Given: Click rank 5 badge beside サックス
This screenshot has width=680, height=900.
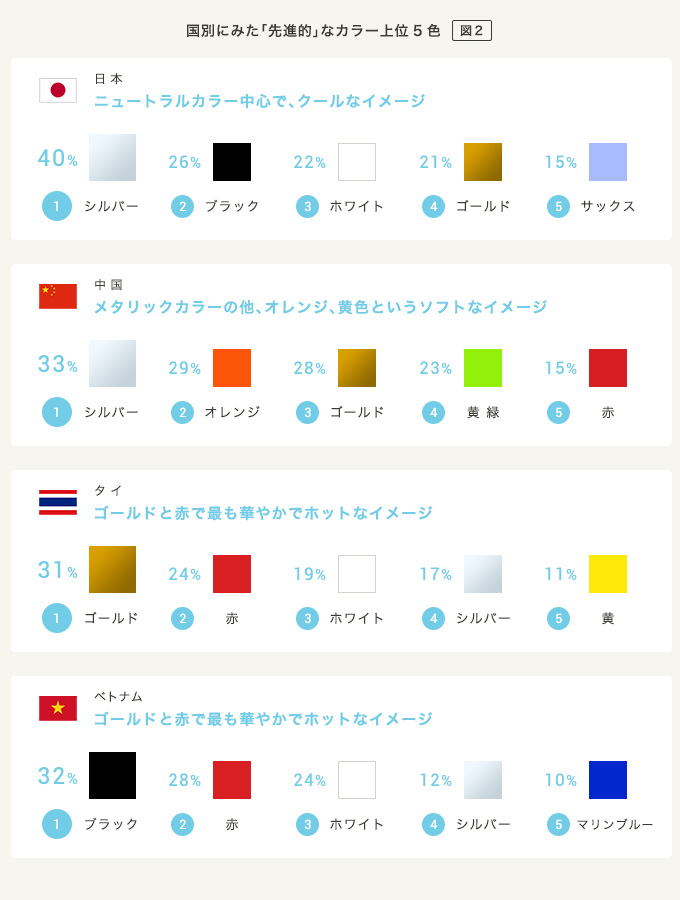Looking at the screenshot, I should [558, 207].
